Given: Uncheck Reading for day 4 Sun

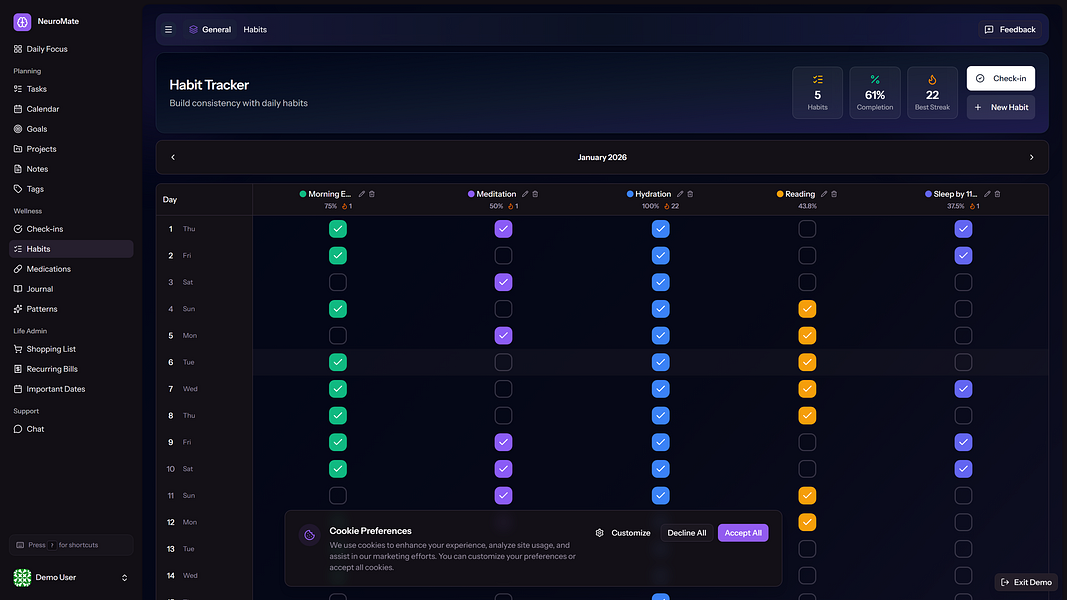Looking at the screenshot, I should [807, 309].
